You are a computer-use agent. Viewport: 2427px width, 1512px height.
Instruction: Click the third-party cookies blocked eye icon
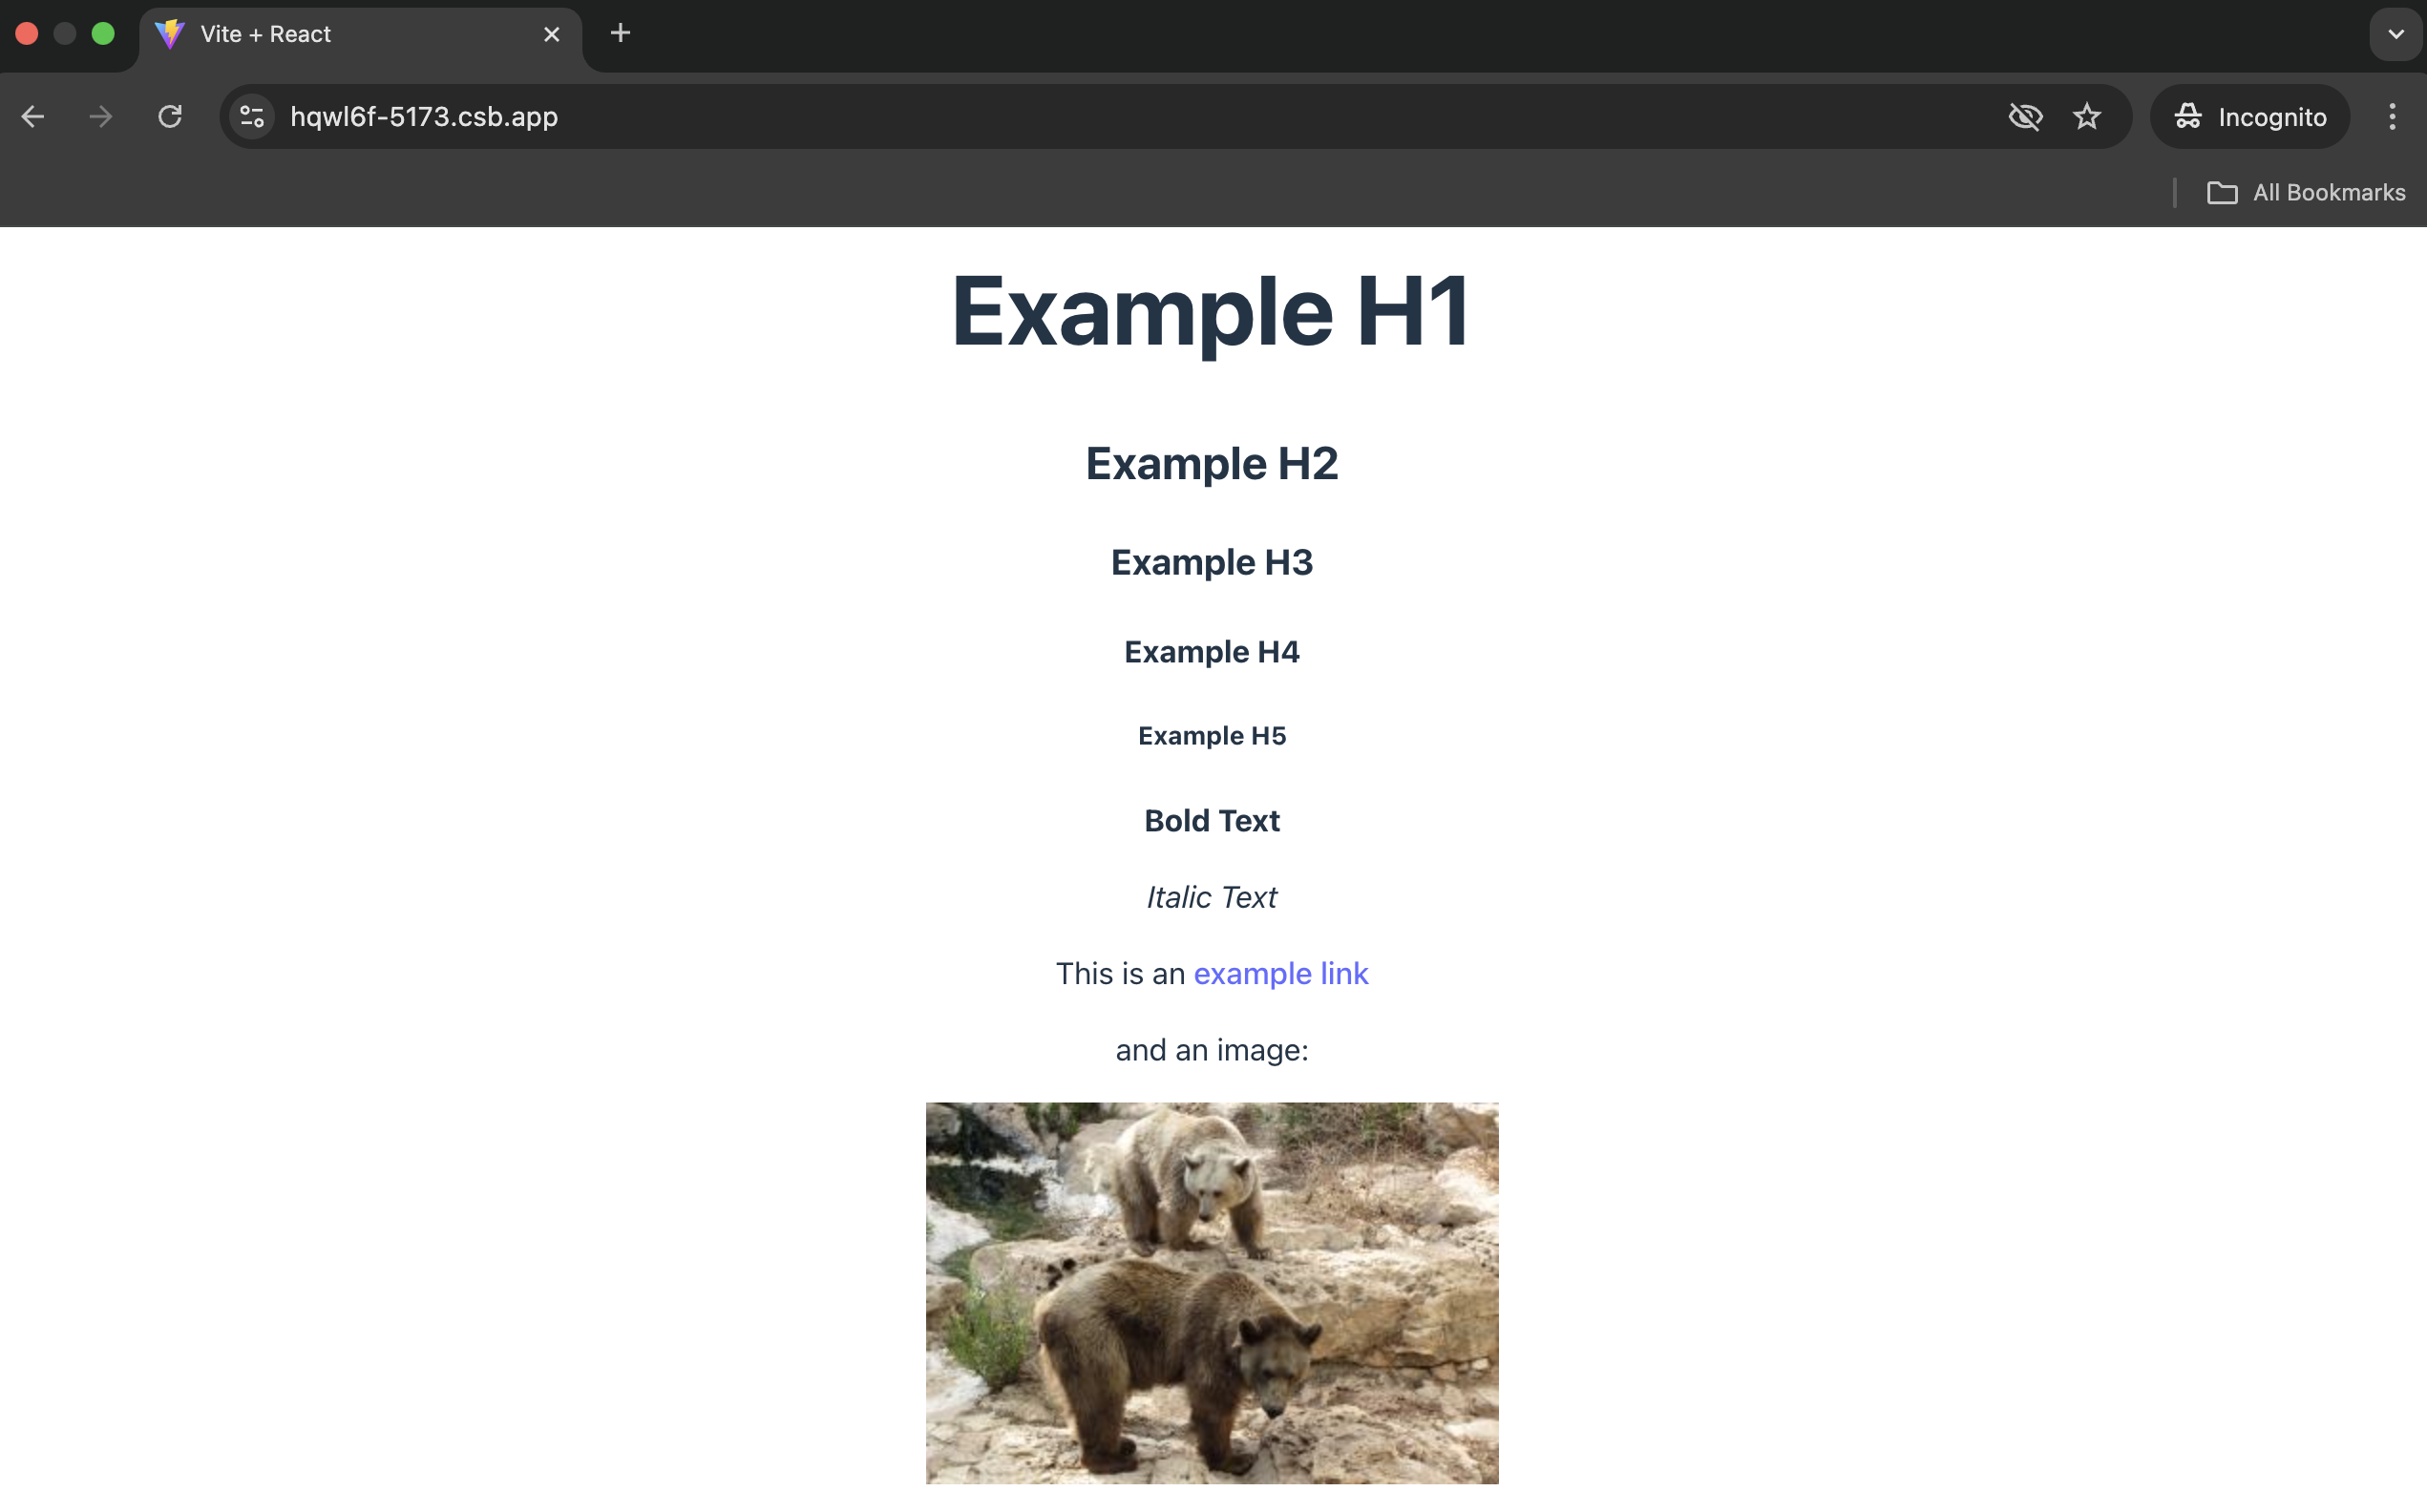pyautogui.click(x=2024, y=117)
